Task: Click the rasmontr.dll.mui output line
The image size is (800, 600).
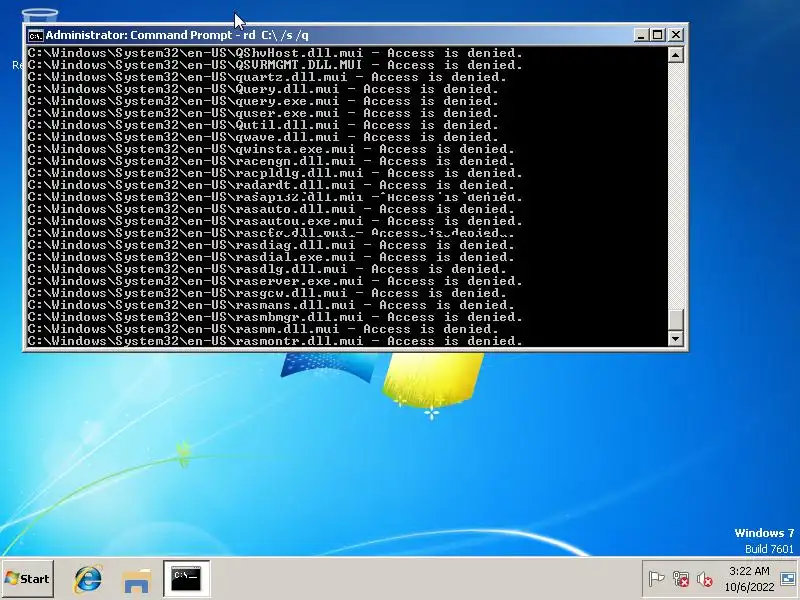Action: click(276, 341)
